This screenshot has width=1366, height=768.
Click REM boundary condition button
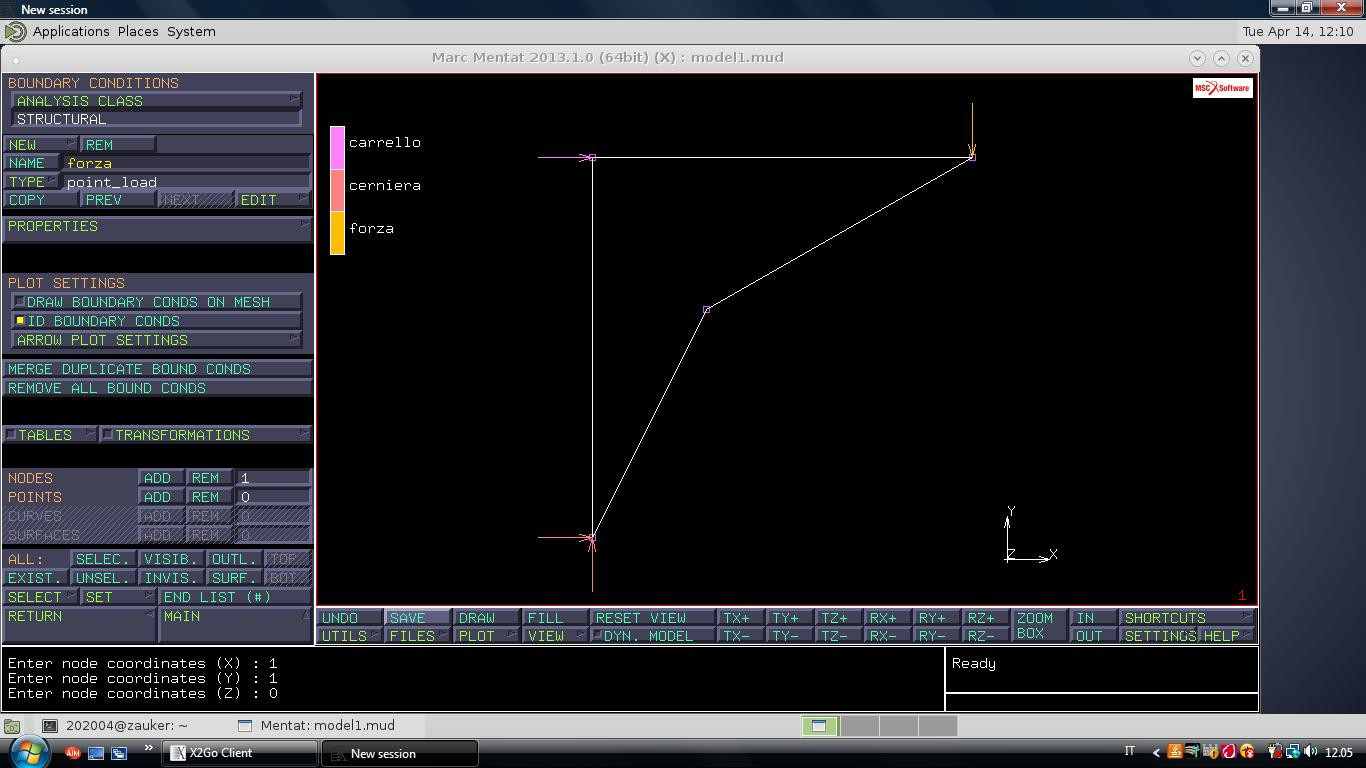[x=118, y=145]
